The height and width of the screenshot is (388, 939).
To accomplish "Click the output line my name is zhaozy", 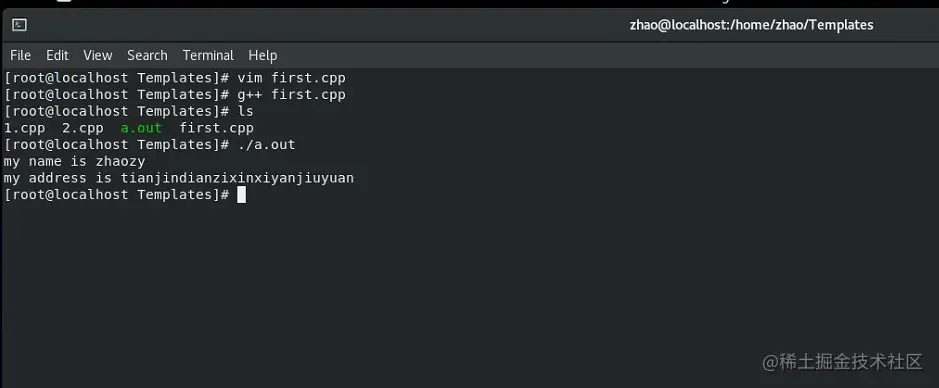I will 74,161.
